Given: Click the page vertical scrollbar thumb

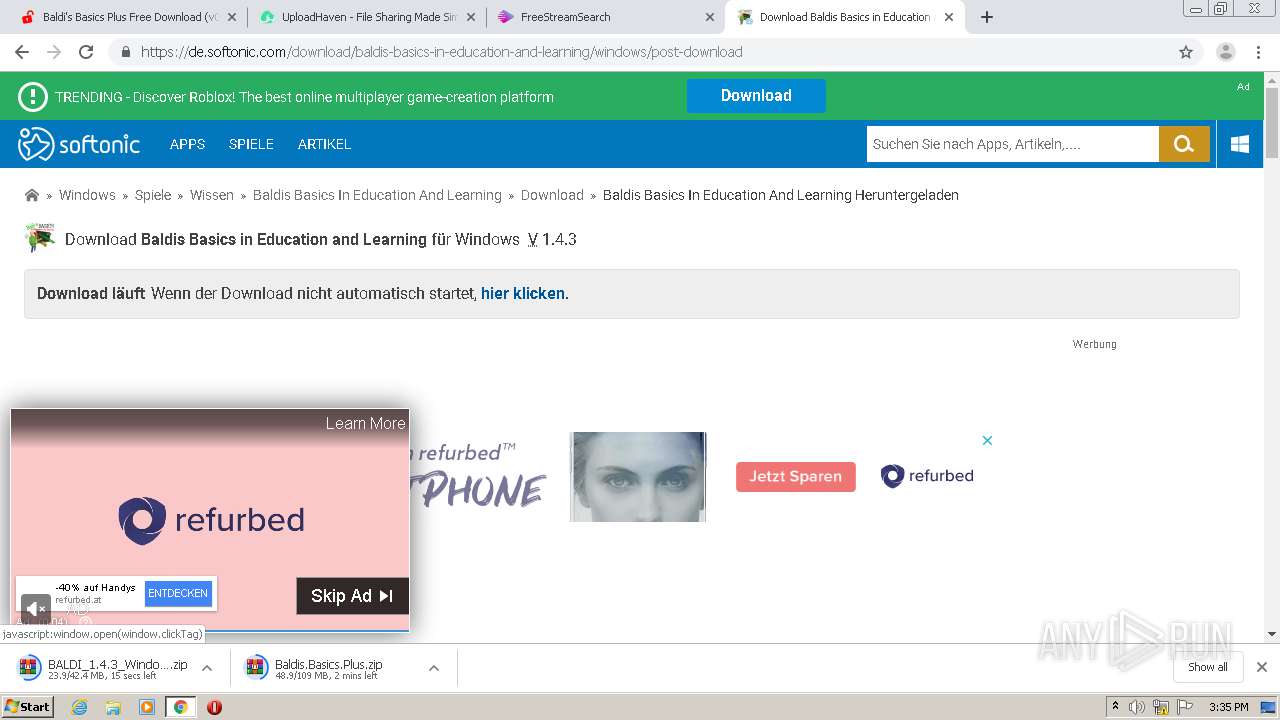Looking at the screenshot, I should (1272, 123).
